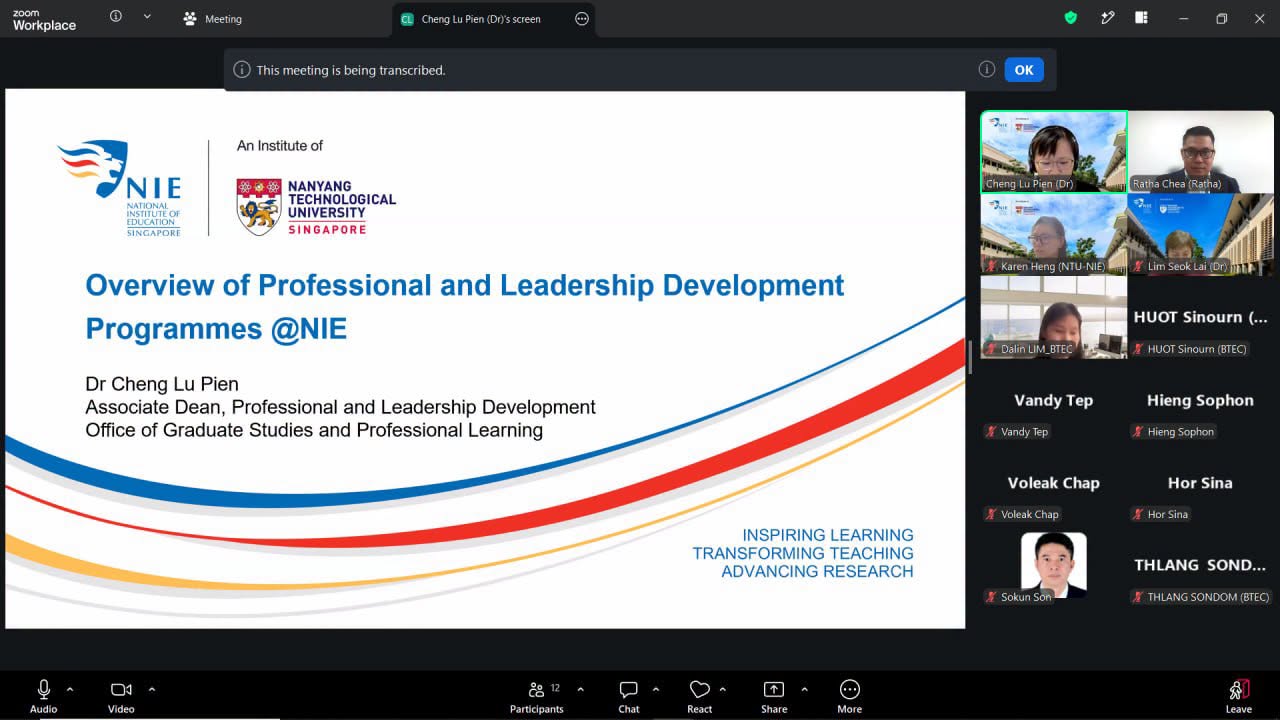Click the Zoom Workplace logo
The width and height of the screenshot is (1280, 720).
(44, 19)
